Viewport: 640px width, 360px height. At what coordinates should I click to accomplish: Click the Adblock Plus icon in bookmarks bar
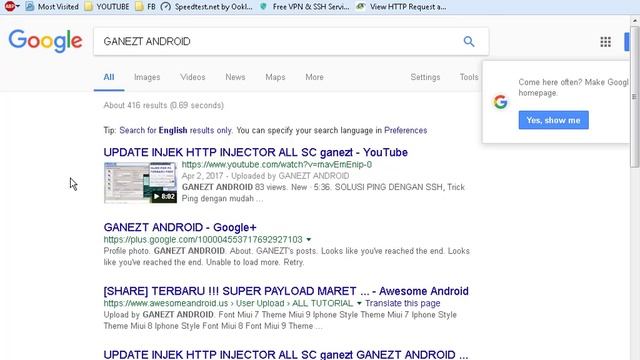point(11,6)
